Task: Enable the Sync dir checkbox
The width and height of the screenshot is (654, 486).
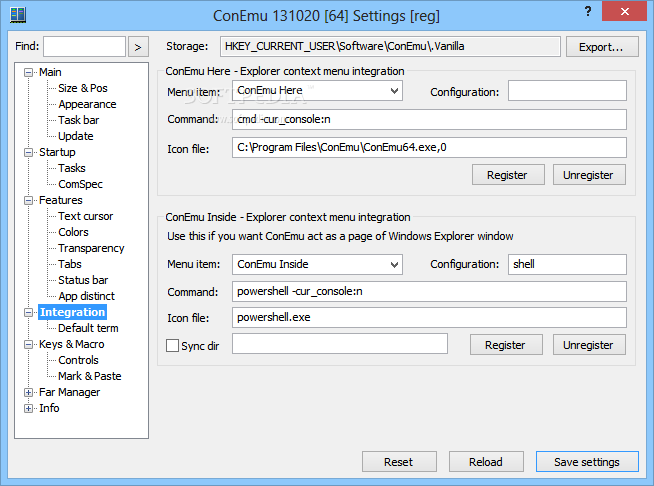Action: (x=172, y=345)
